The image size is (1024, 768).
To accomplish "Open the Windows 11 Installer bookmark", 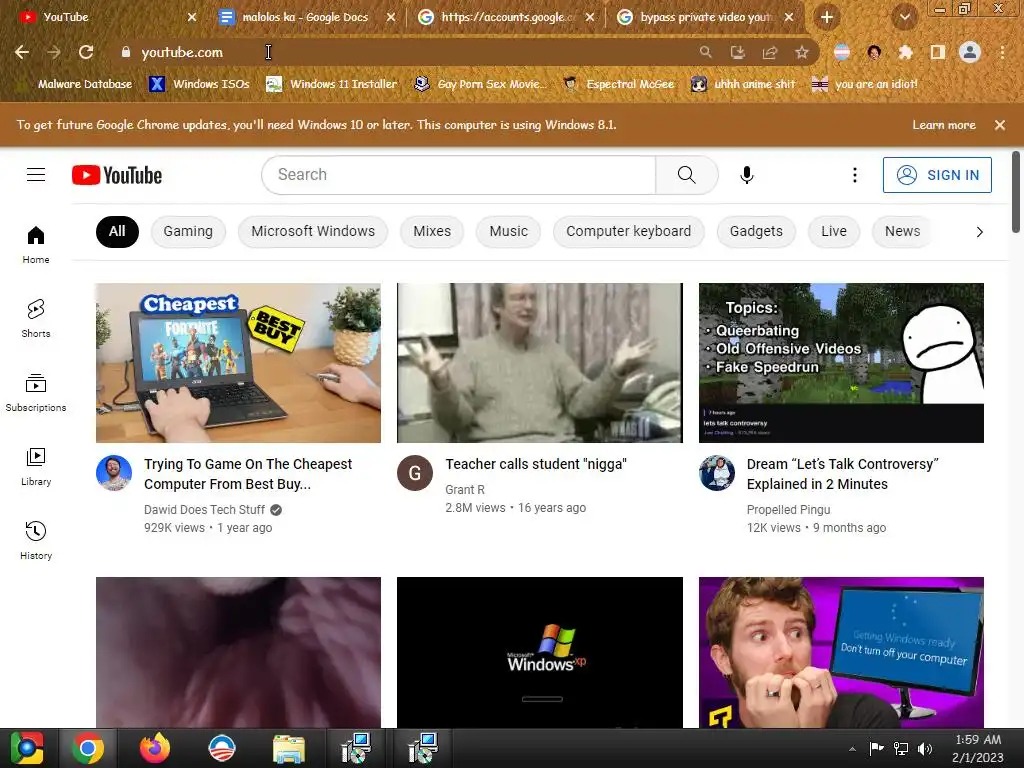I will [332, 84].
